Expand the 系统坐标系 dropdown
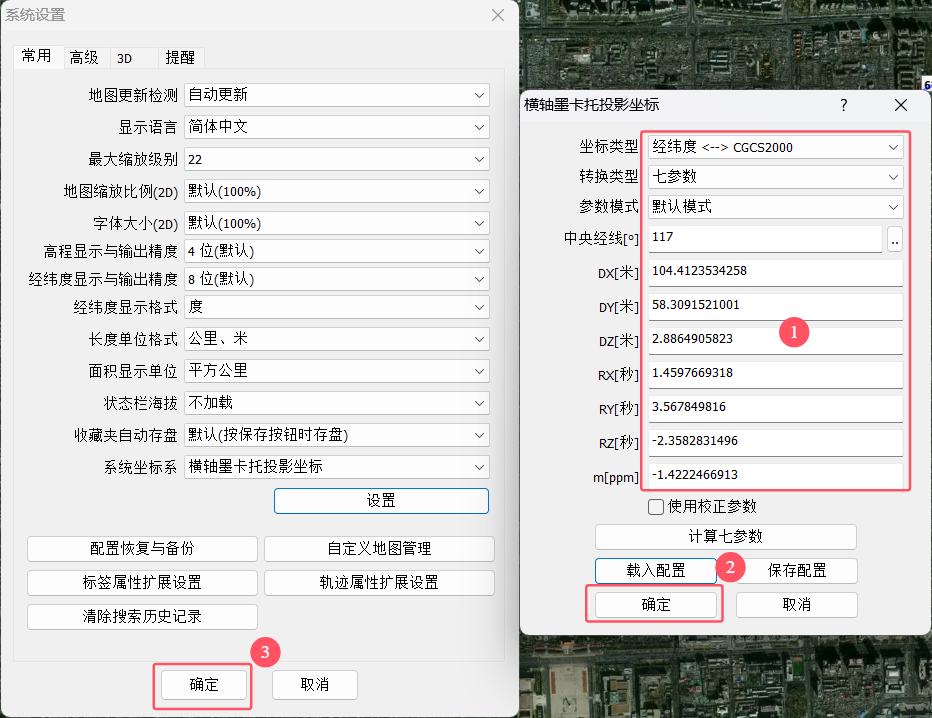The image size is (932, 718). 337,467
